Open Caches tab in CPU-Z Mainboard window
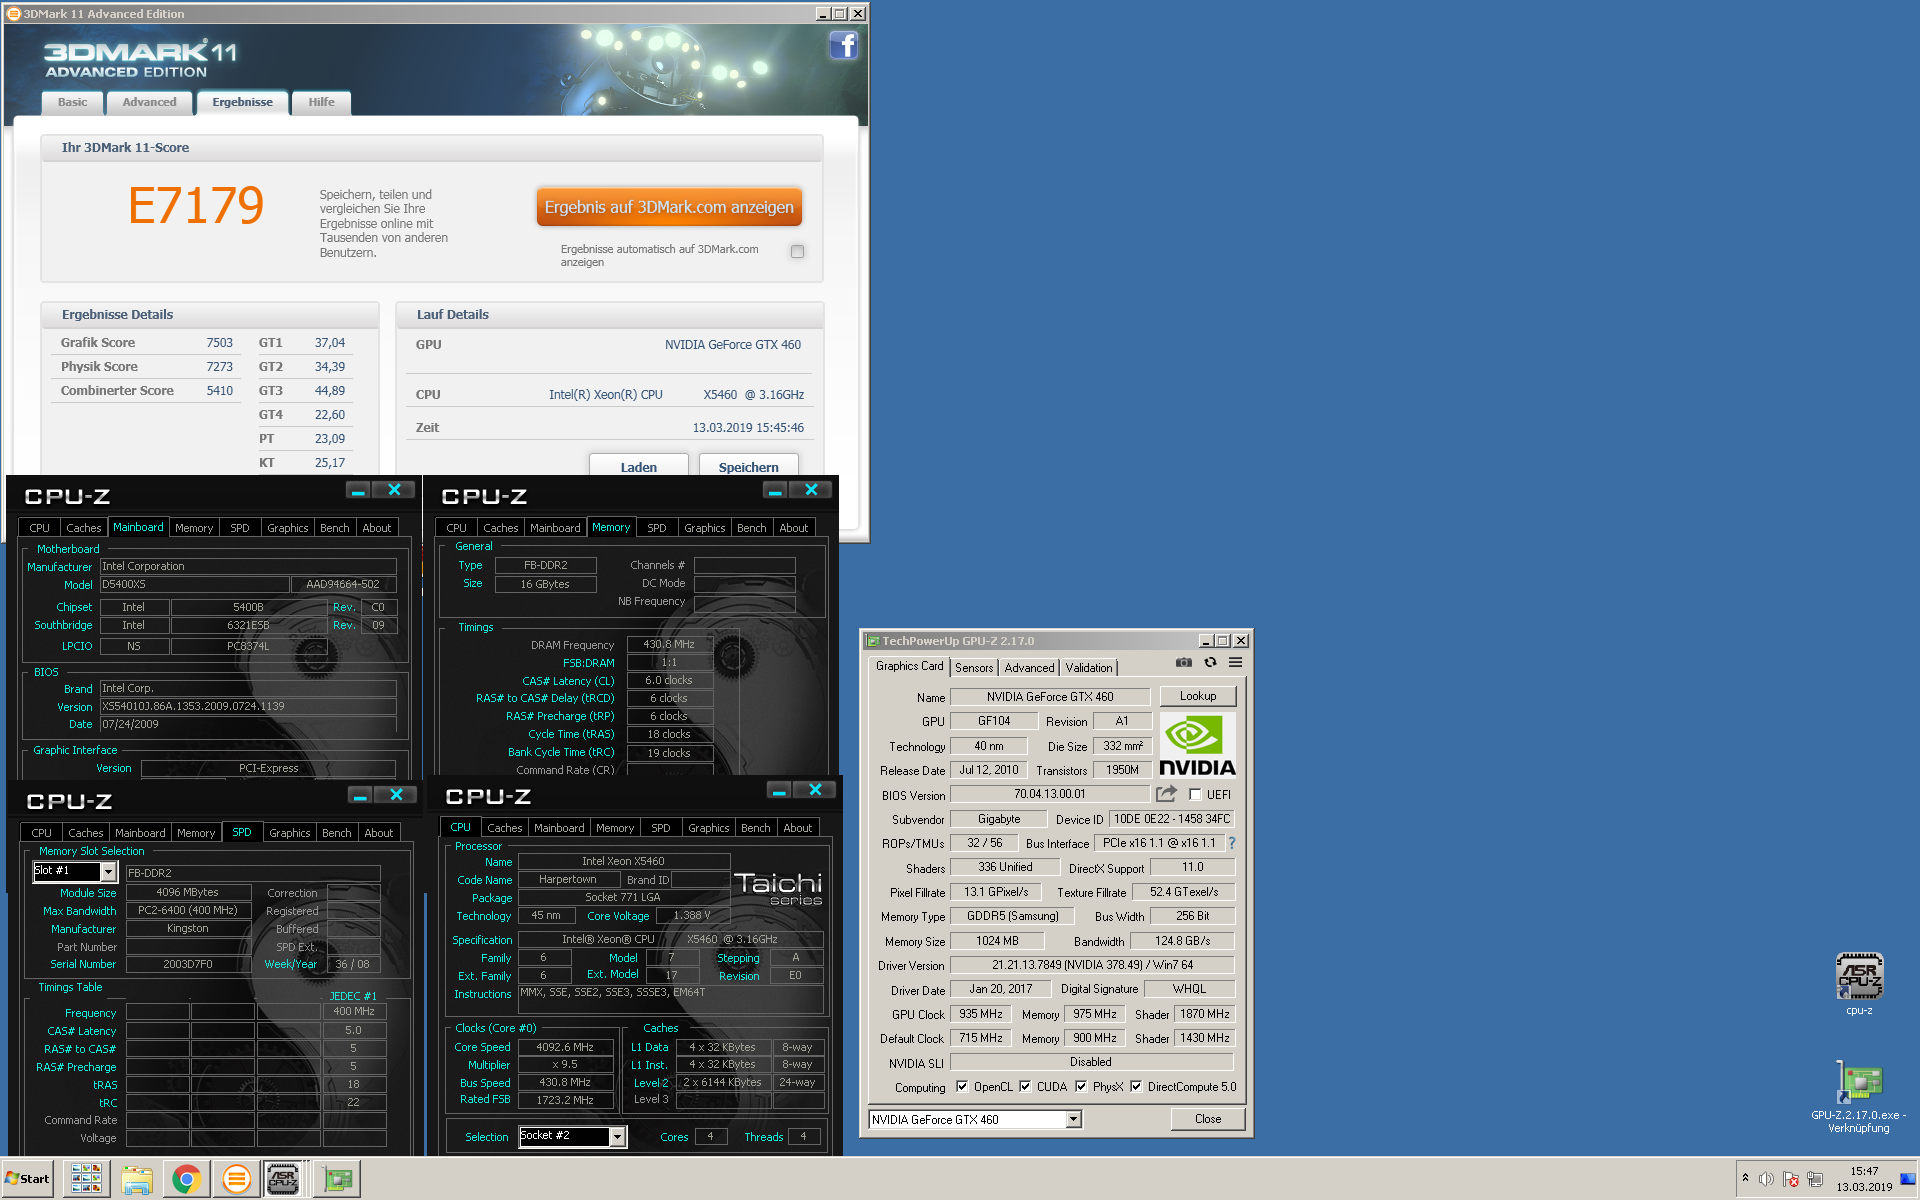The image size is (1920, 1200). [x=84, y=528]
